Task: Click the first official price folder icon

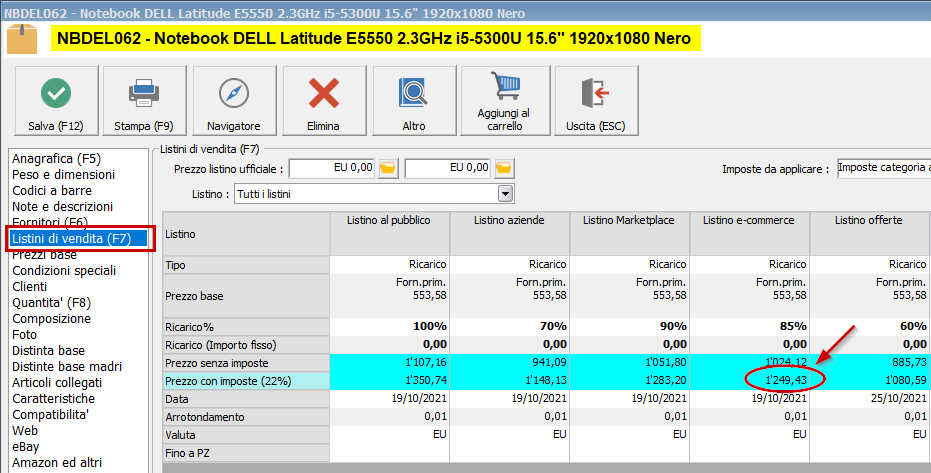Action: 388,169
